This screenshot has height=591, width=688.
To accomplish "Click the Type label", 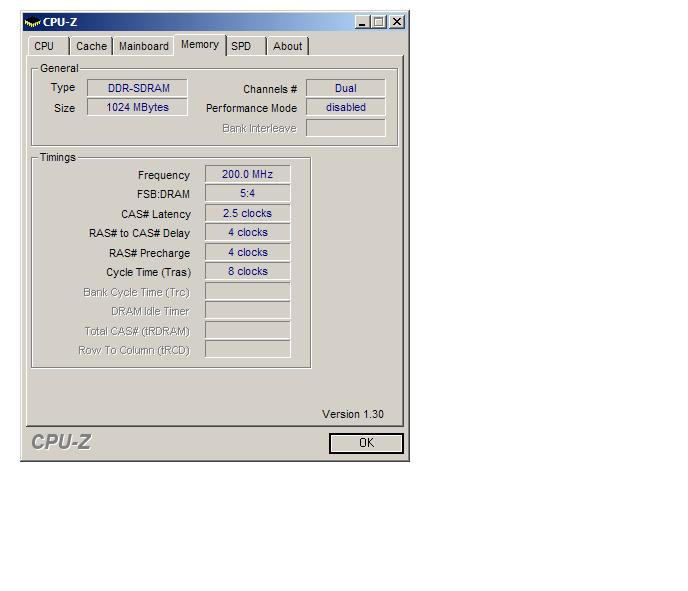I will tap(63, 87).
